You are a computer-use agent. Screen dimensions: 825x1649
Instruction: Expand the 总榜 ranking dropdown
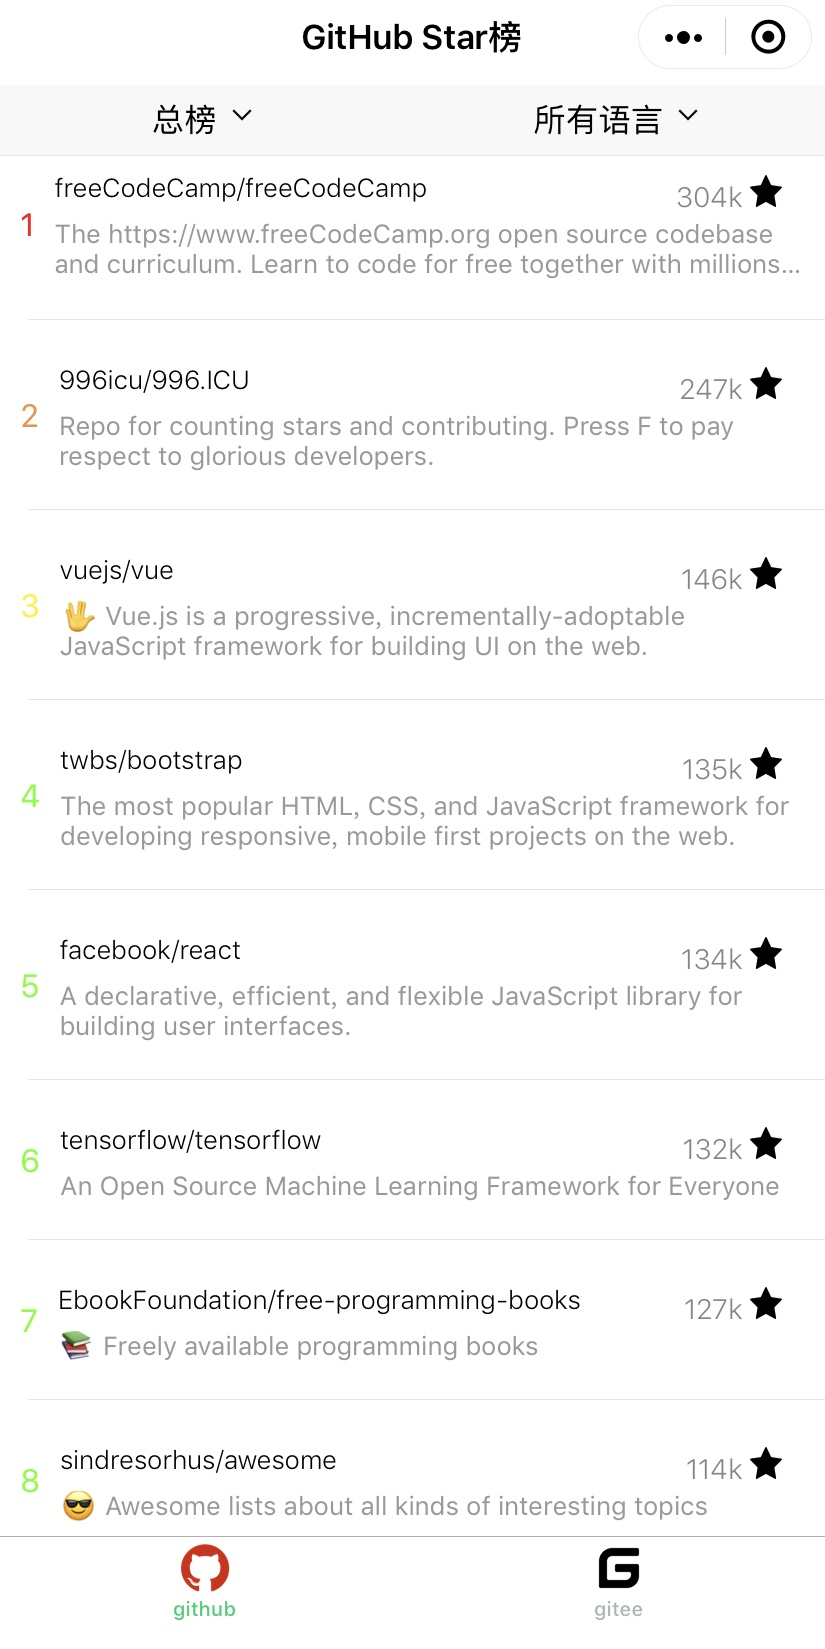[202, 119]
